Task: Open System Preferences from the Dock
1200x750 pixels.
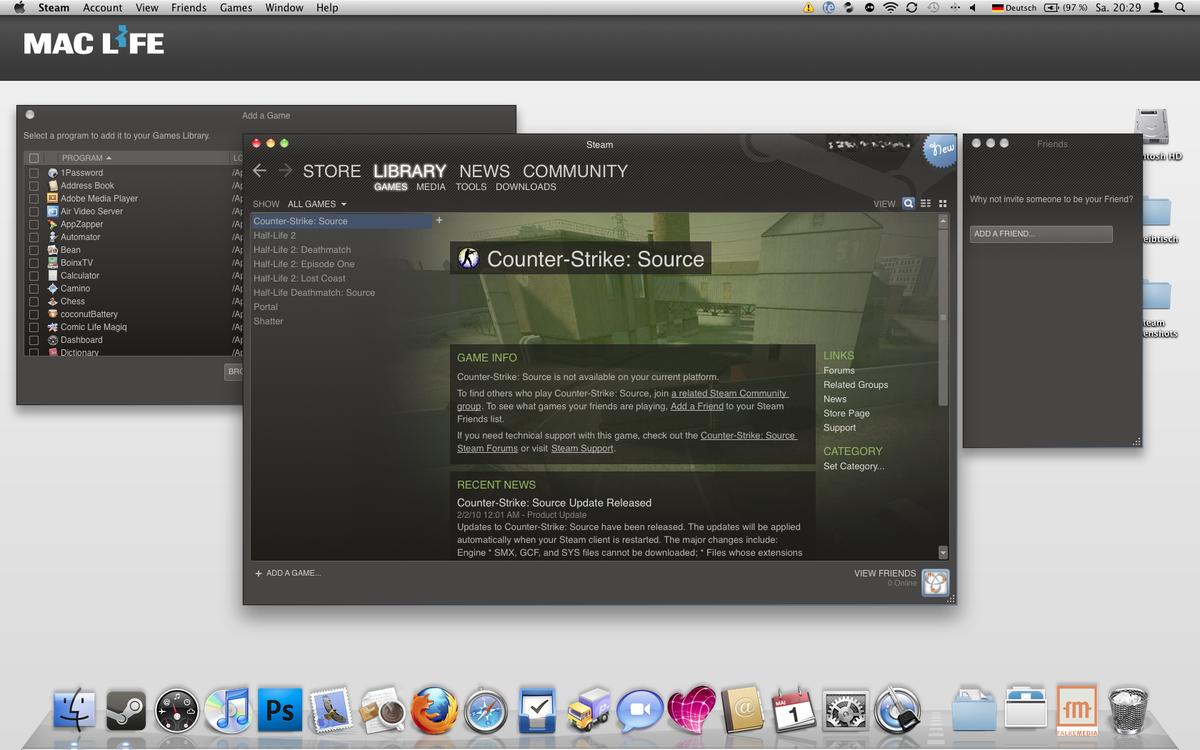Action: [x=846, y=711]
